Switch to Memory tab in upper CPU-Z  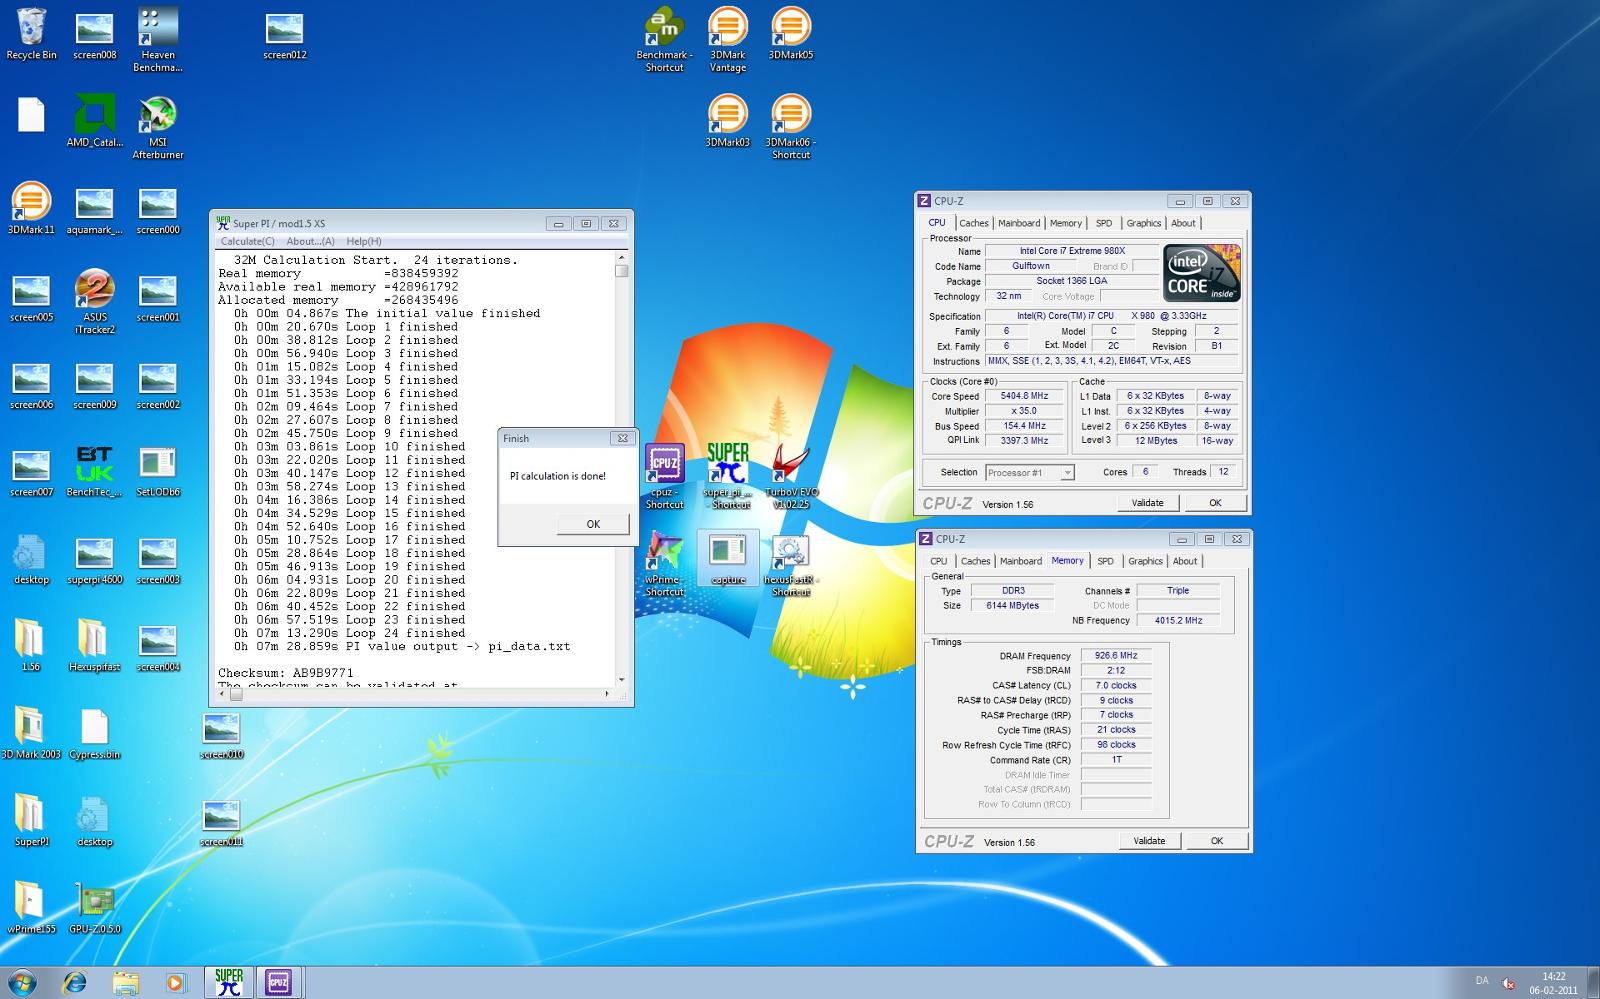1065,223
